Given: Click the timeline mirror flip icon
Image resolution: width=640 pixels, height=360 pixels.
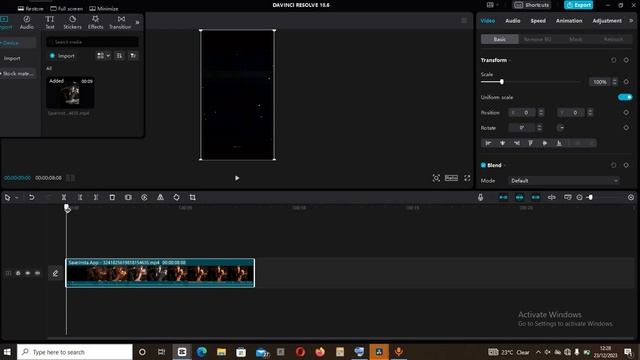Looking at the screenshot, I should point(160,198).
